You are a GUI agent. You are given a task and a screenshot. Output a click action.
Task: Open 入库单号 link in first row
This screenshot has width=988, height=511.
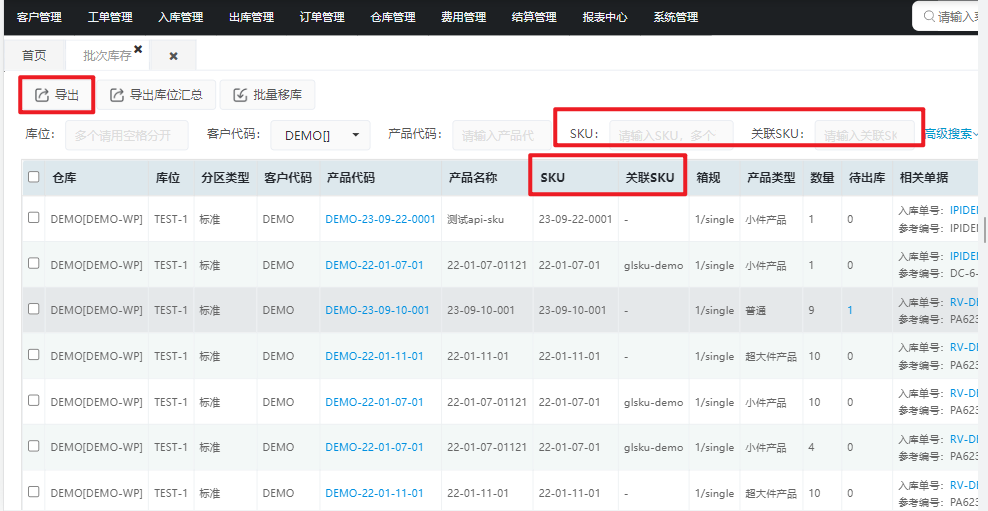click(964, 211)
